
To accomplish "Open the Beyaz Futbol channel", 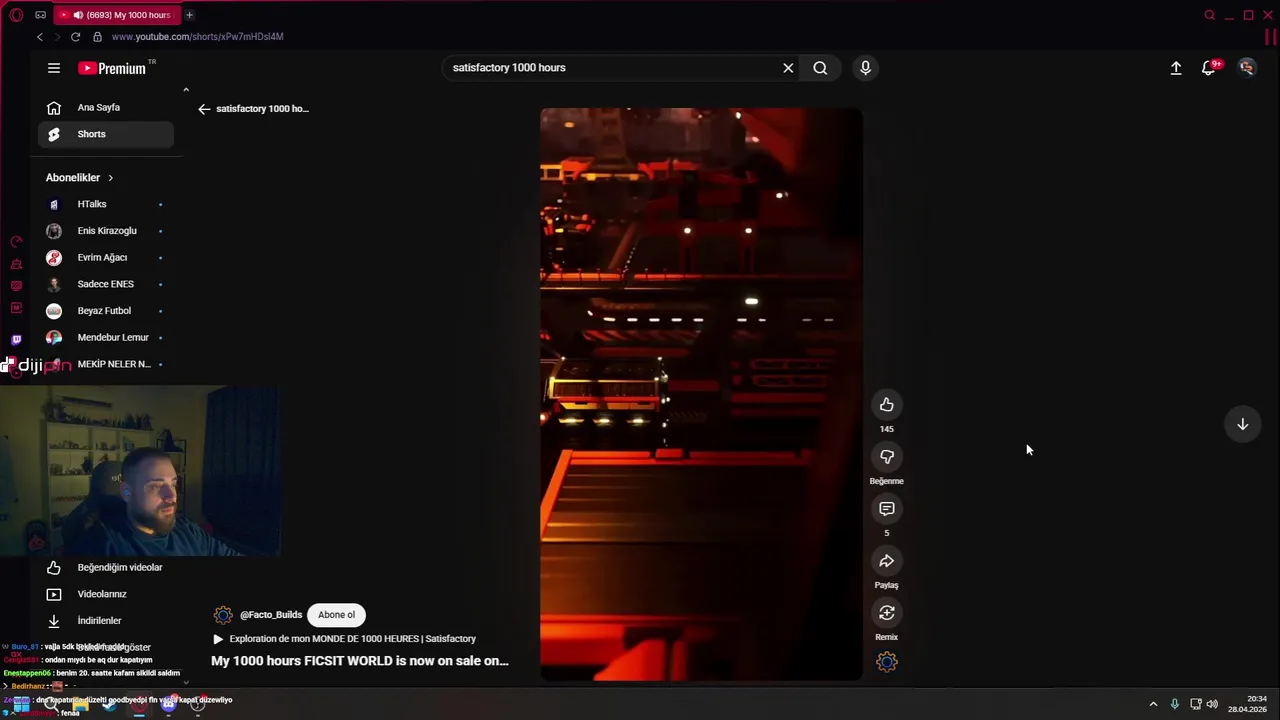I will (x=106, y=311).
